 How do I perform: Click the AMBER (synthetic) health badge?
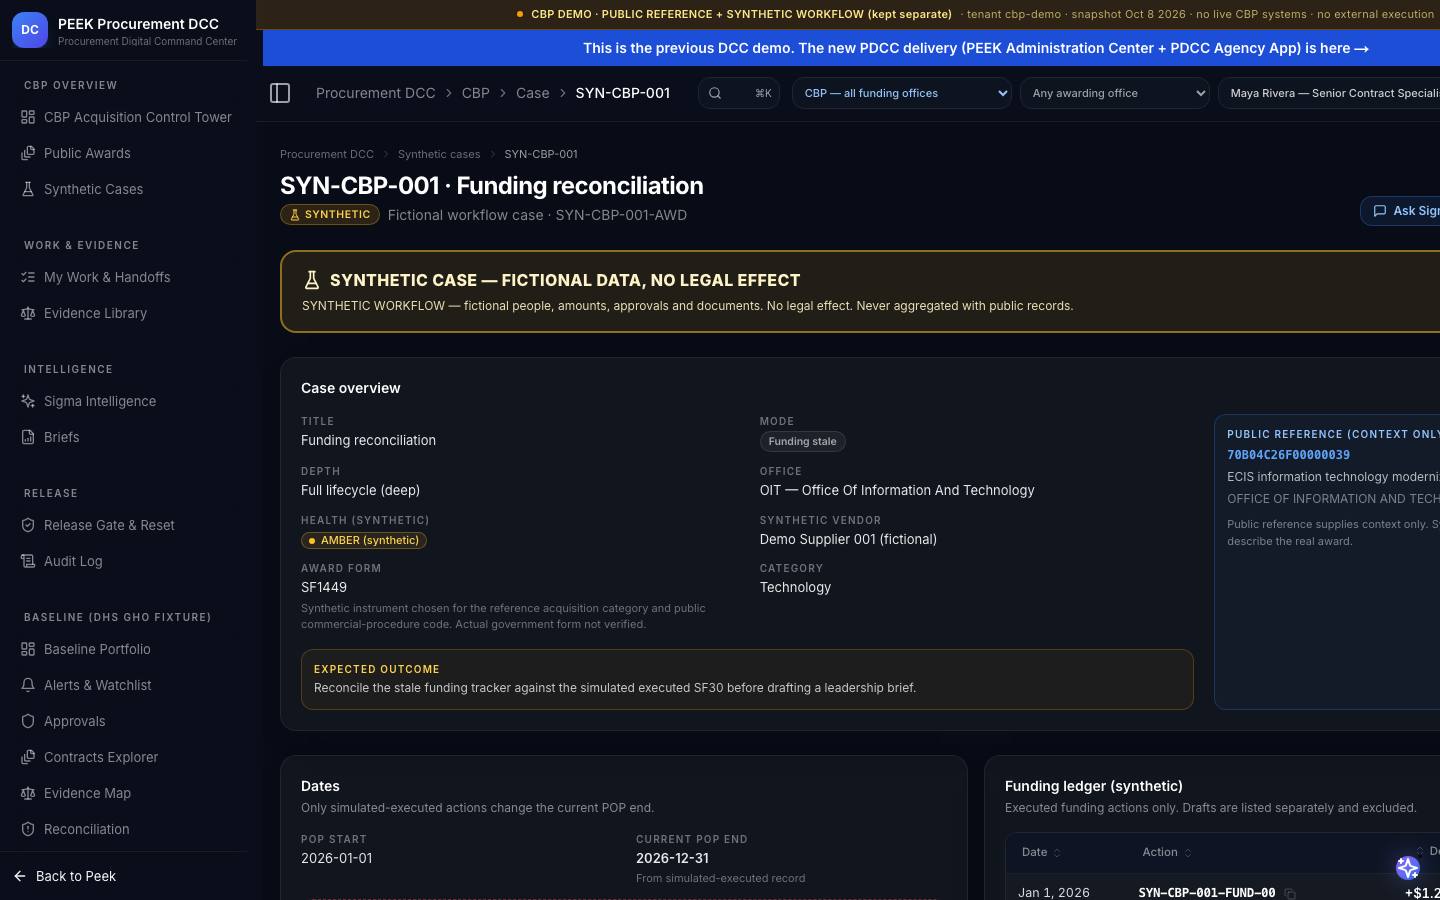(364, 540)
